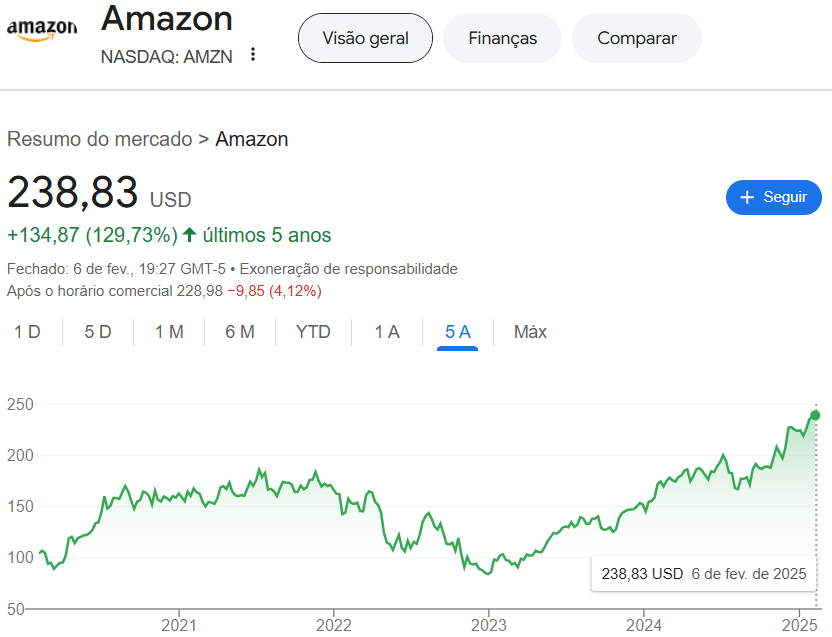
Task: Select the 1 D time range
Action: (27, 332)
